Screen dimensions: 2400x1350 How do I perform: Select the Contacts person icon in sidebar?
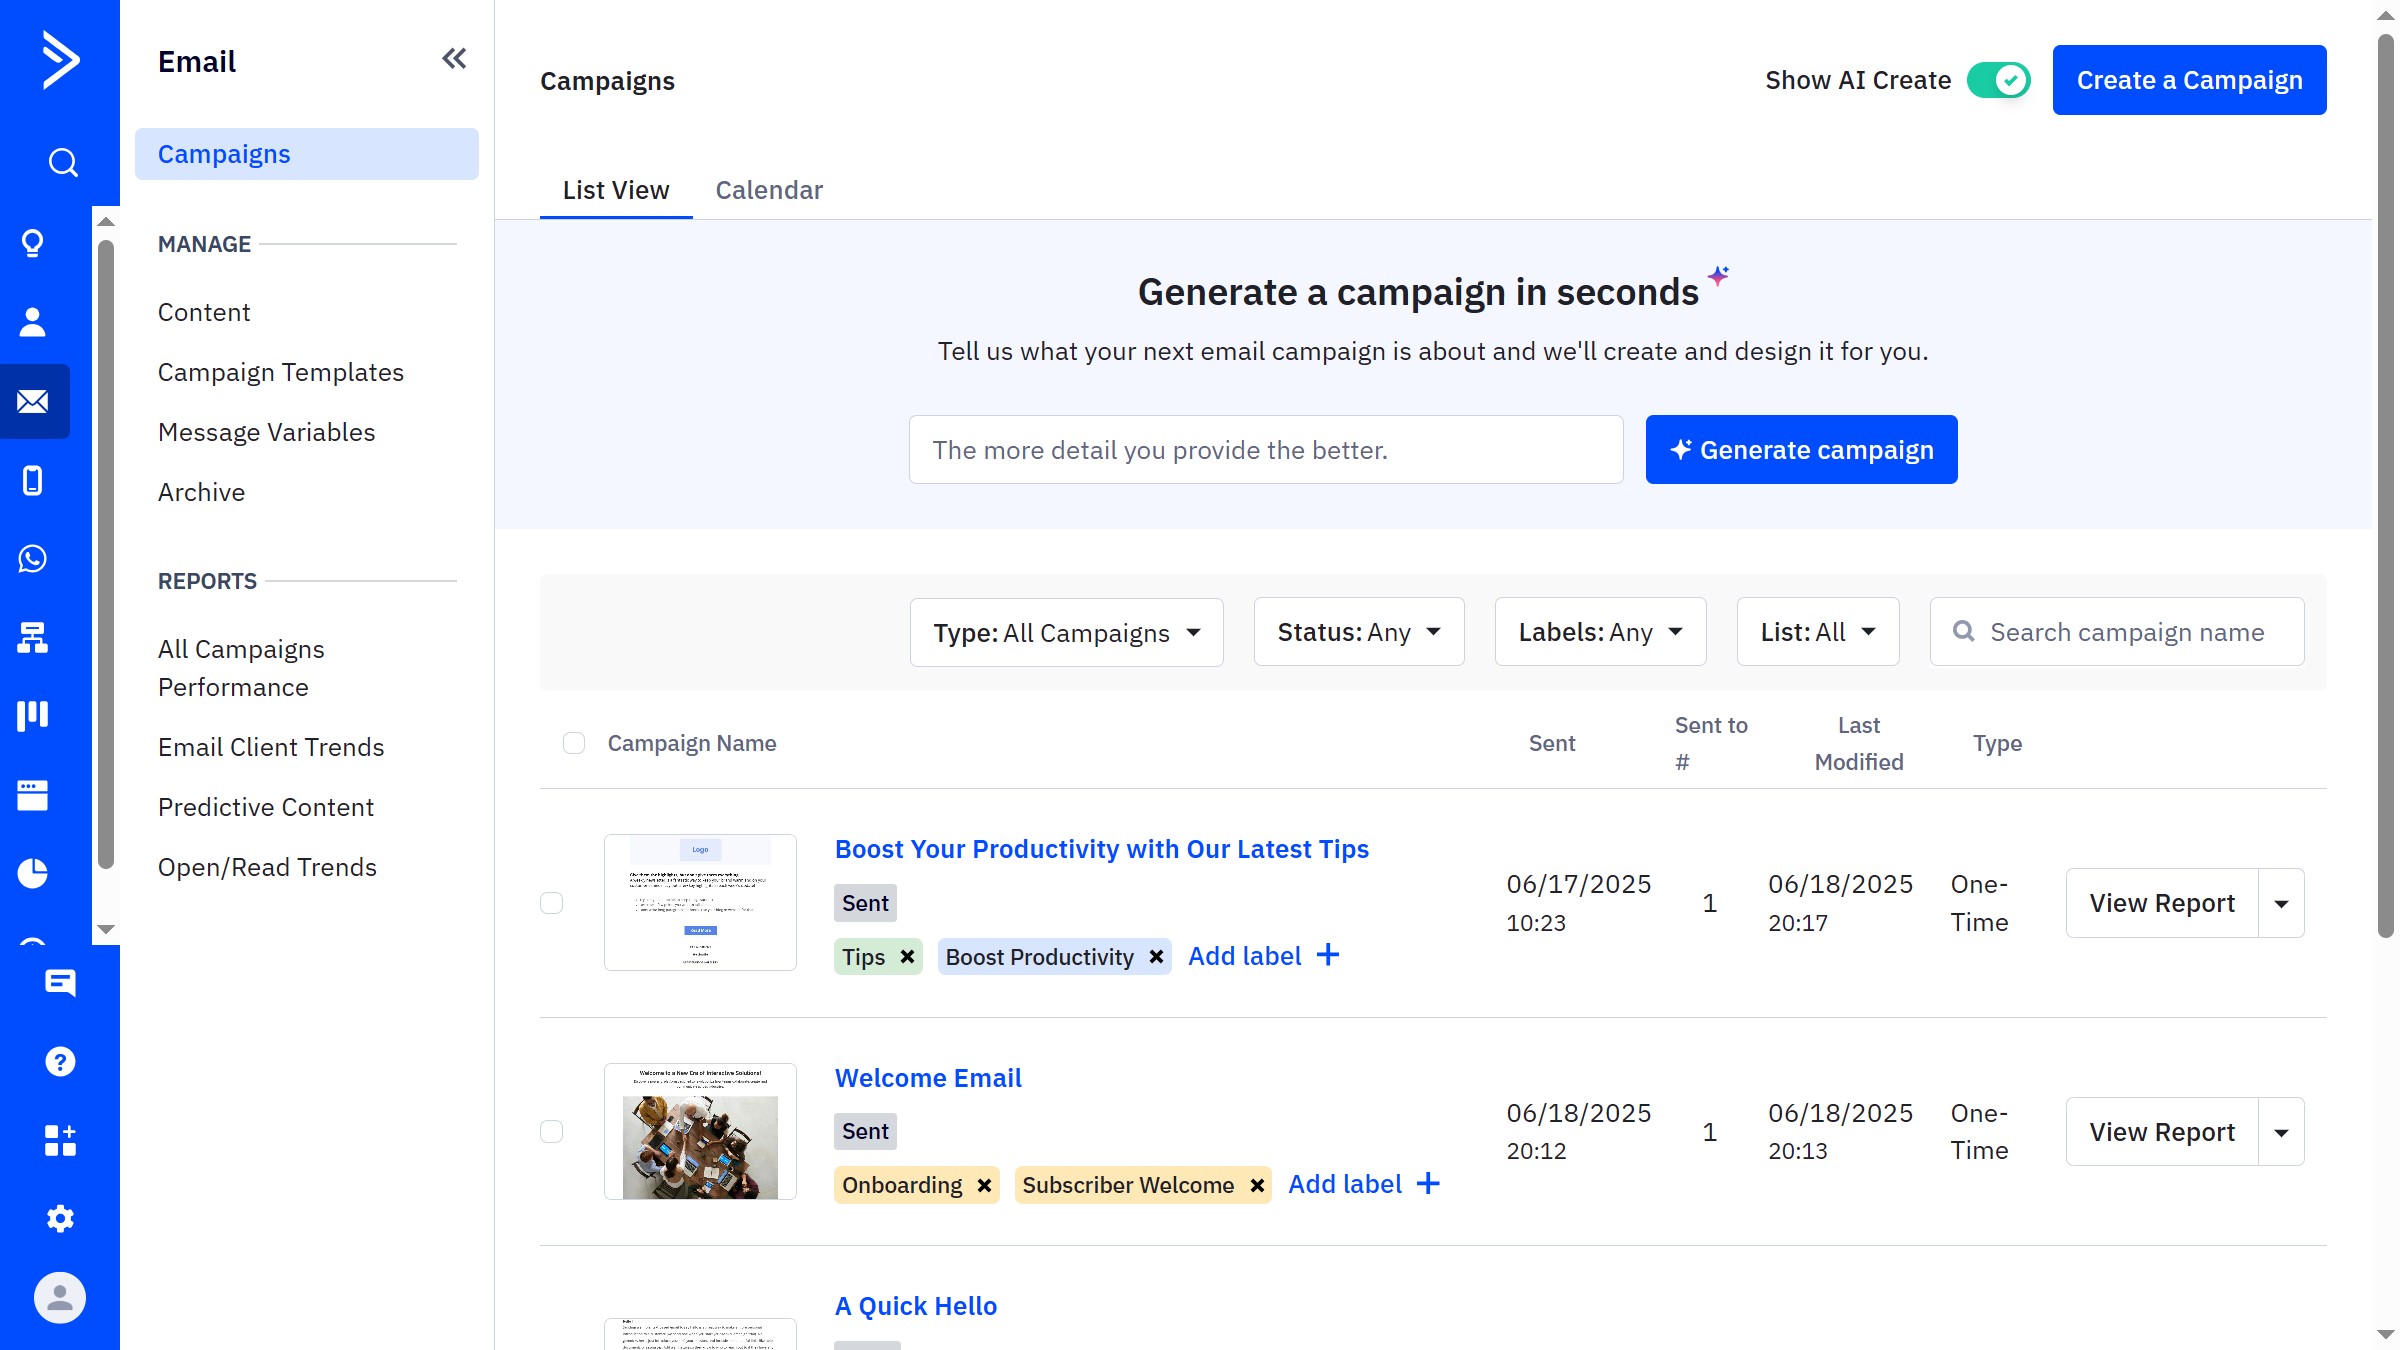tap(33, 321)
